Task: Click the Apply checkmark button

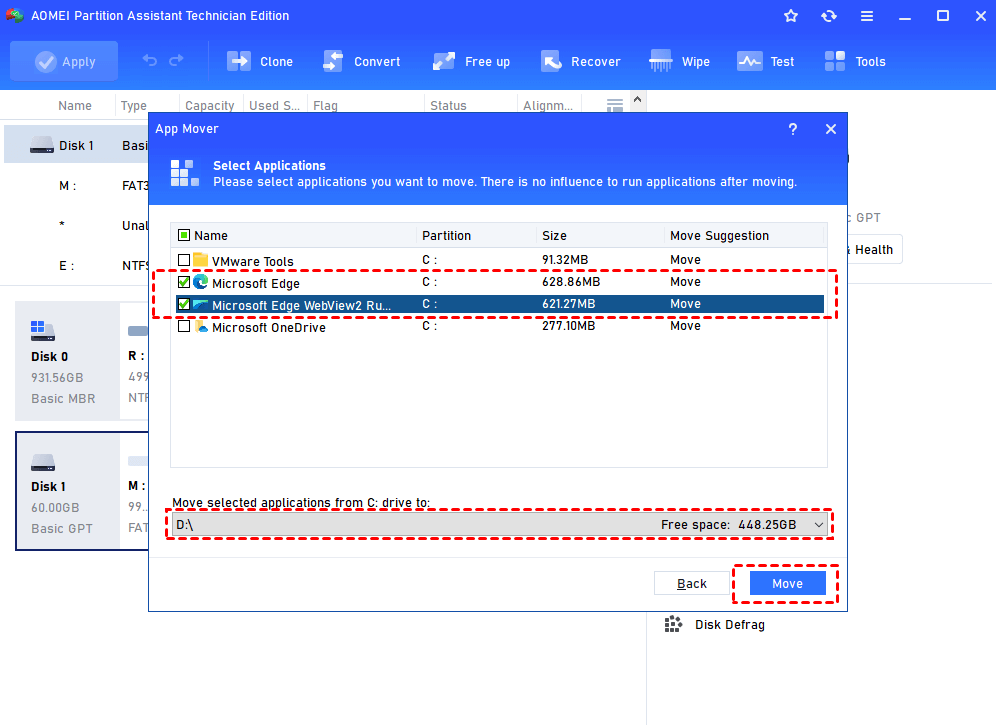Action: pyautogui.click(x=64, y=61)
